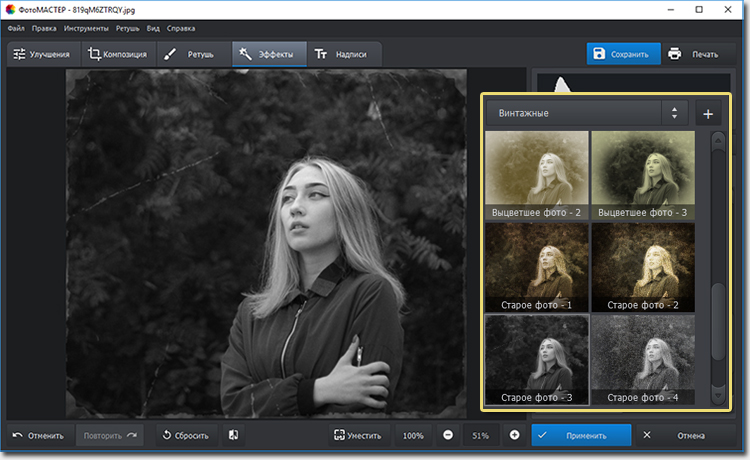Click the zoom in plus button
The width and height of the screenshot is (750, 460).
coord(514,435)
